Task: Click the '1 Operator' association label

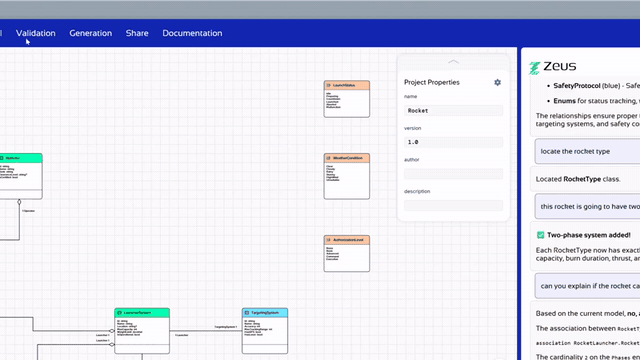Action: pyautogui.click(x=29, y=211)
